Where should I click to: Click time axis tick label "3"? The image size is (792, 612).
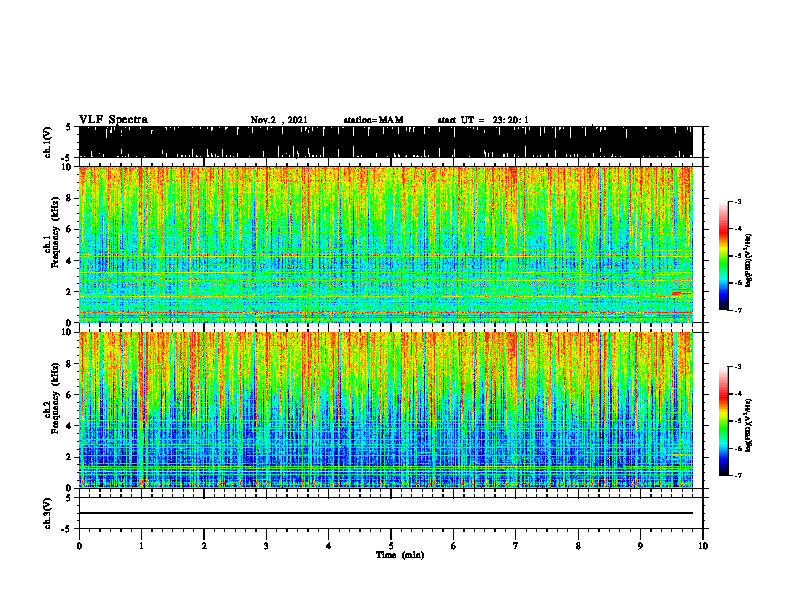click(266, 546)
